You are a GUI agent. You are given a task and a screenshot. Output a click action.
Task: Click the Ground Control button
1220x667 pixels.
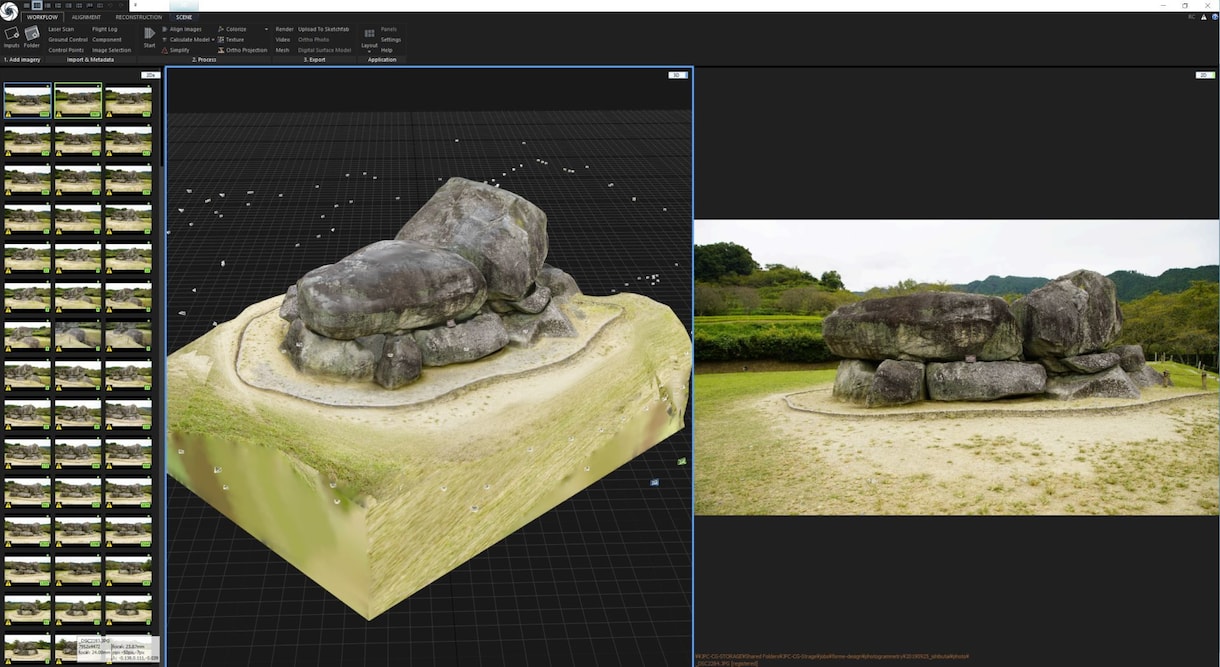coord(68,40)
